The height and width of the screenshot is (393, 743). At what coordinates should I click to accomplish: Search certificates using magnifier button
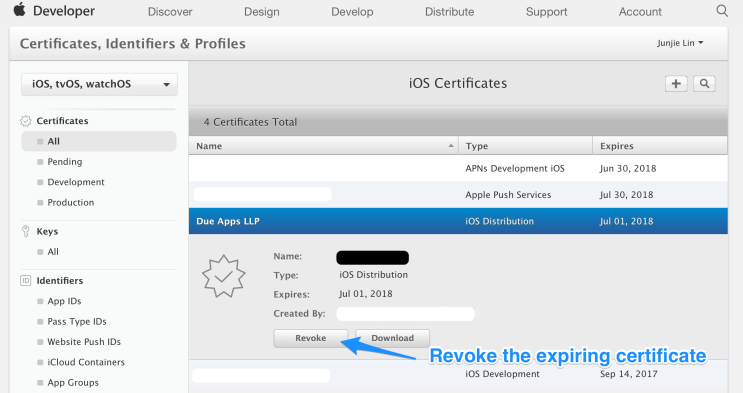(x=705, y=83)
